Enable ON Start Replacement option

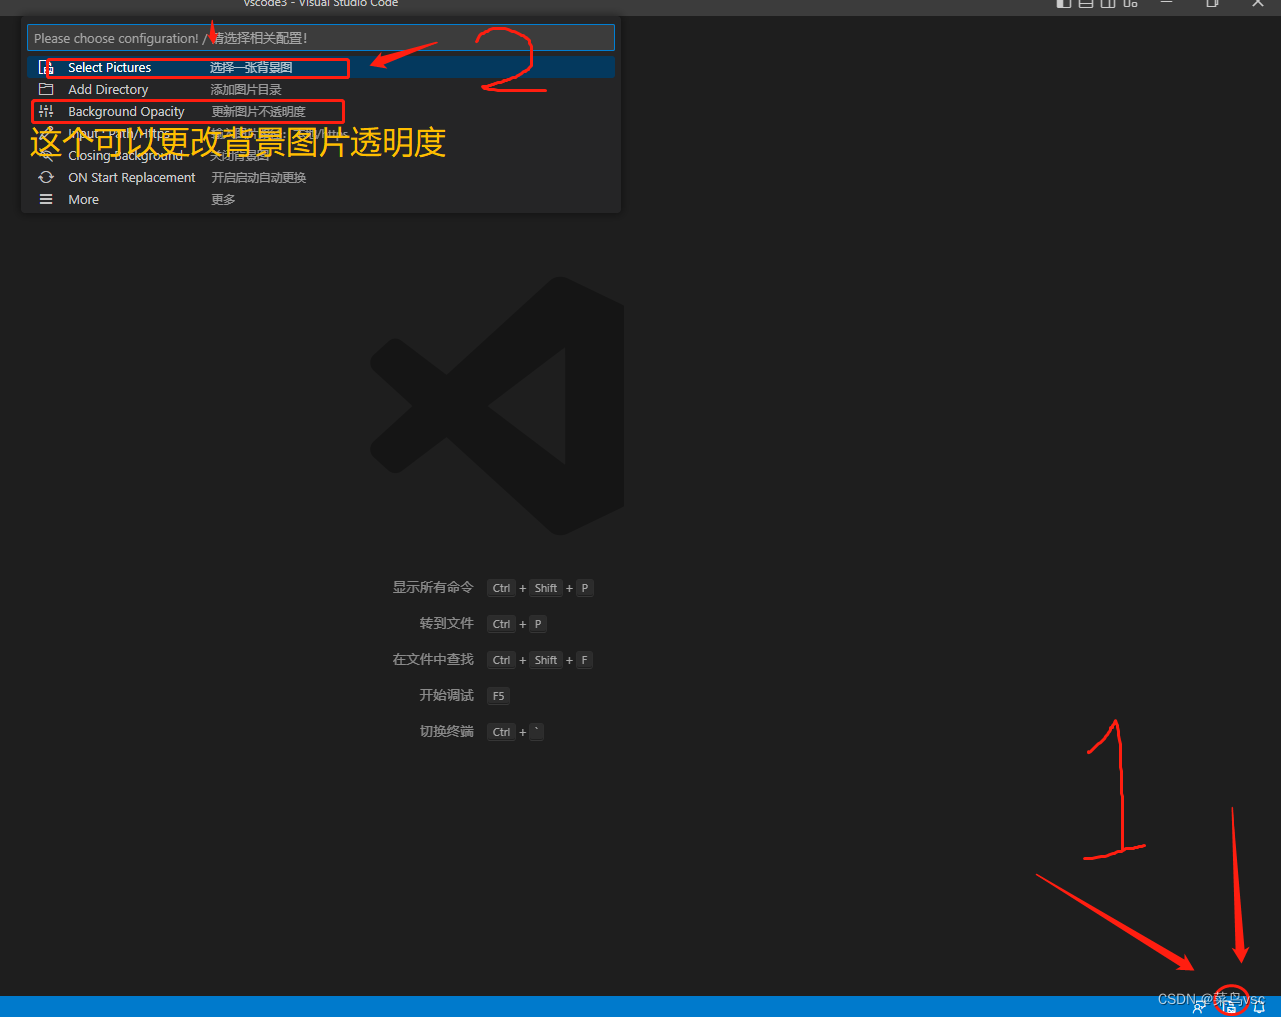click(321, 177)
